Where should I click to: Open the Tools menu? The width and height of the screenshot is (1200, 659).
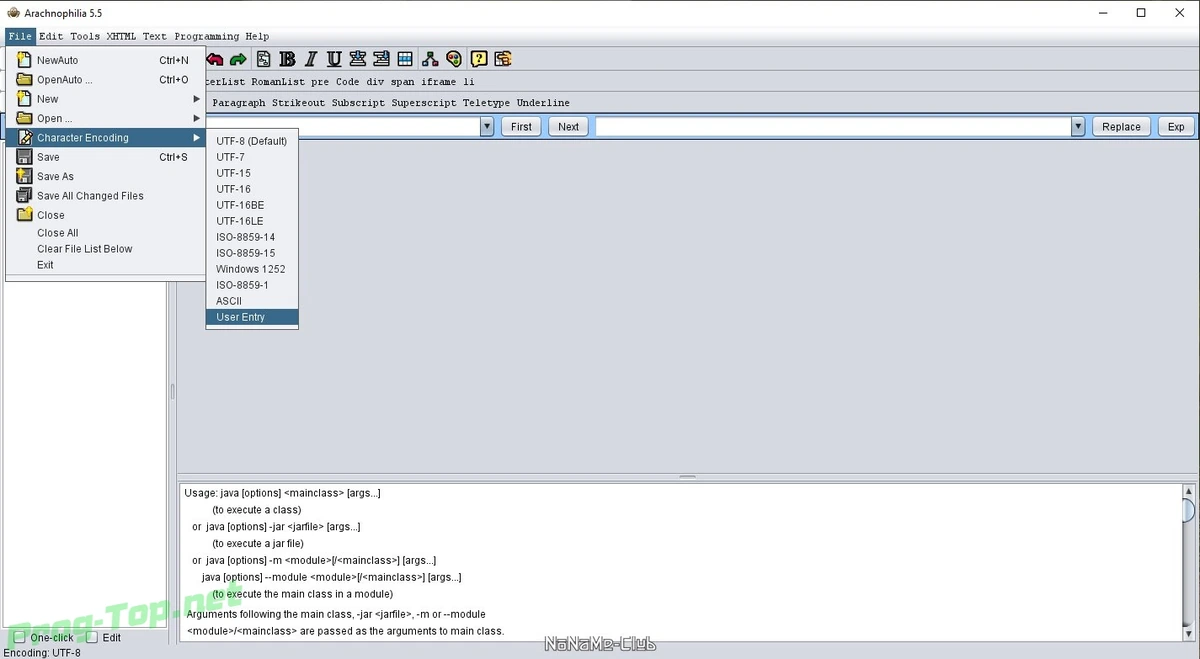85,36
